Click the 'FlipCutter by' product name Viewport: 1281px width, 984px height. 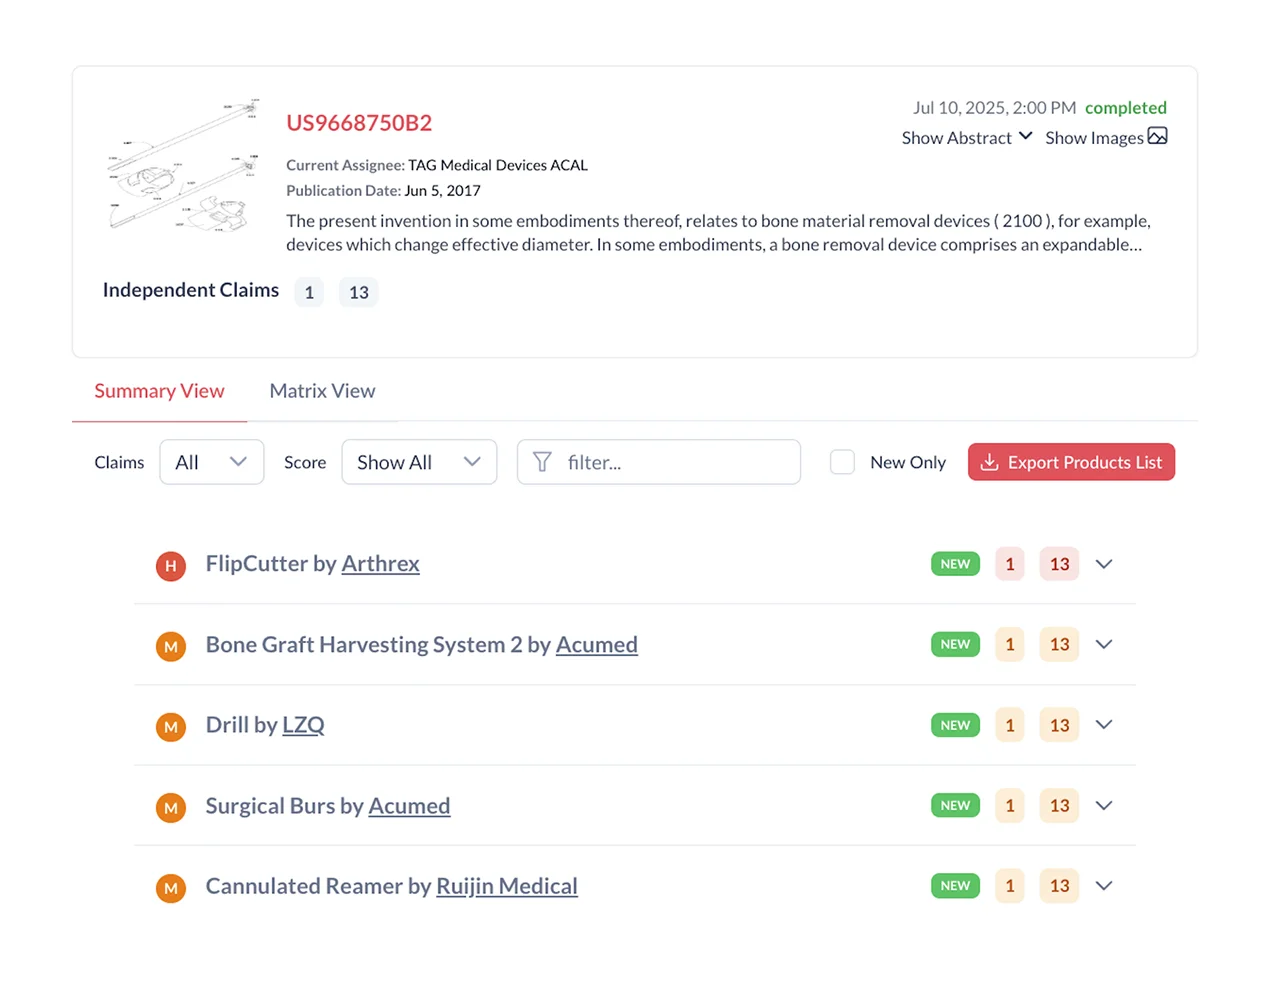pyautogui.click(x=271, y=564)
